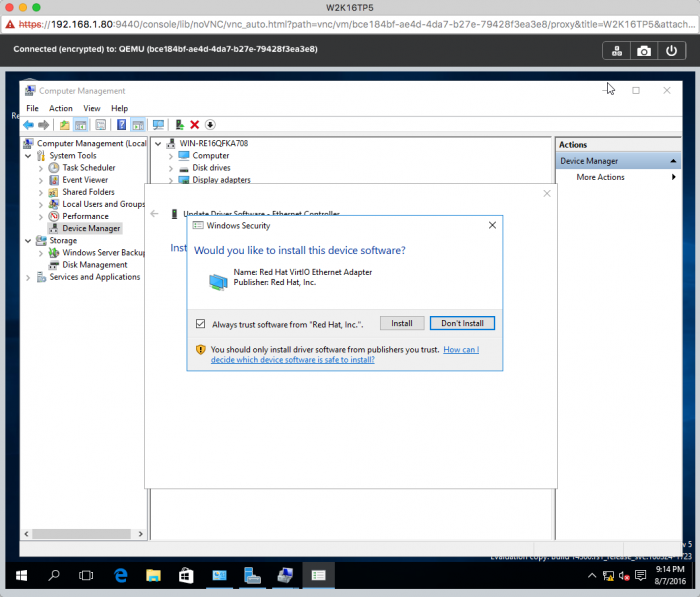
Task: Launch Microsoft Edge from taskbar
Action: tap(121, 576)
